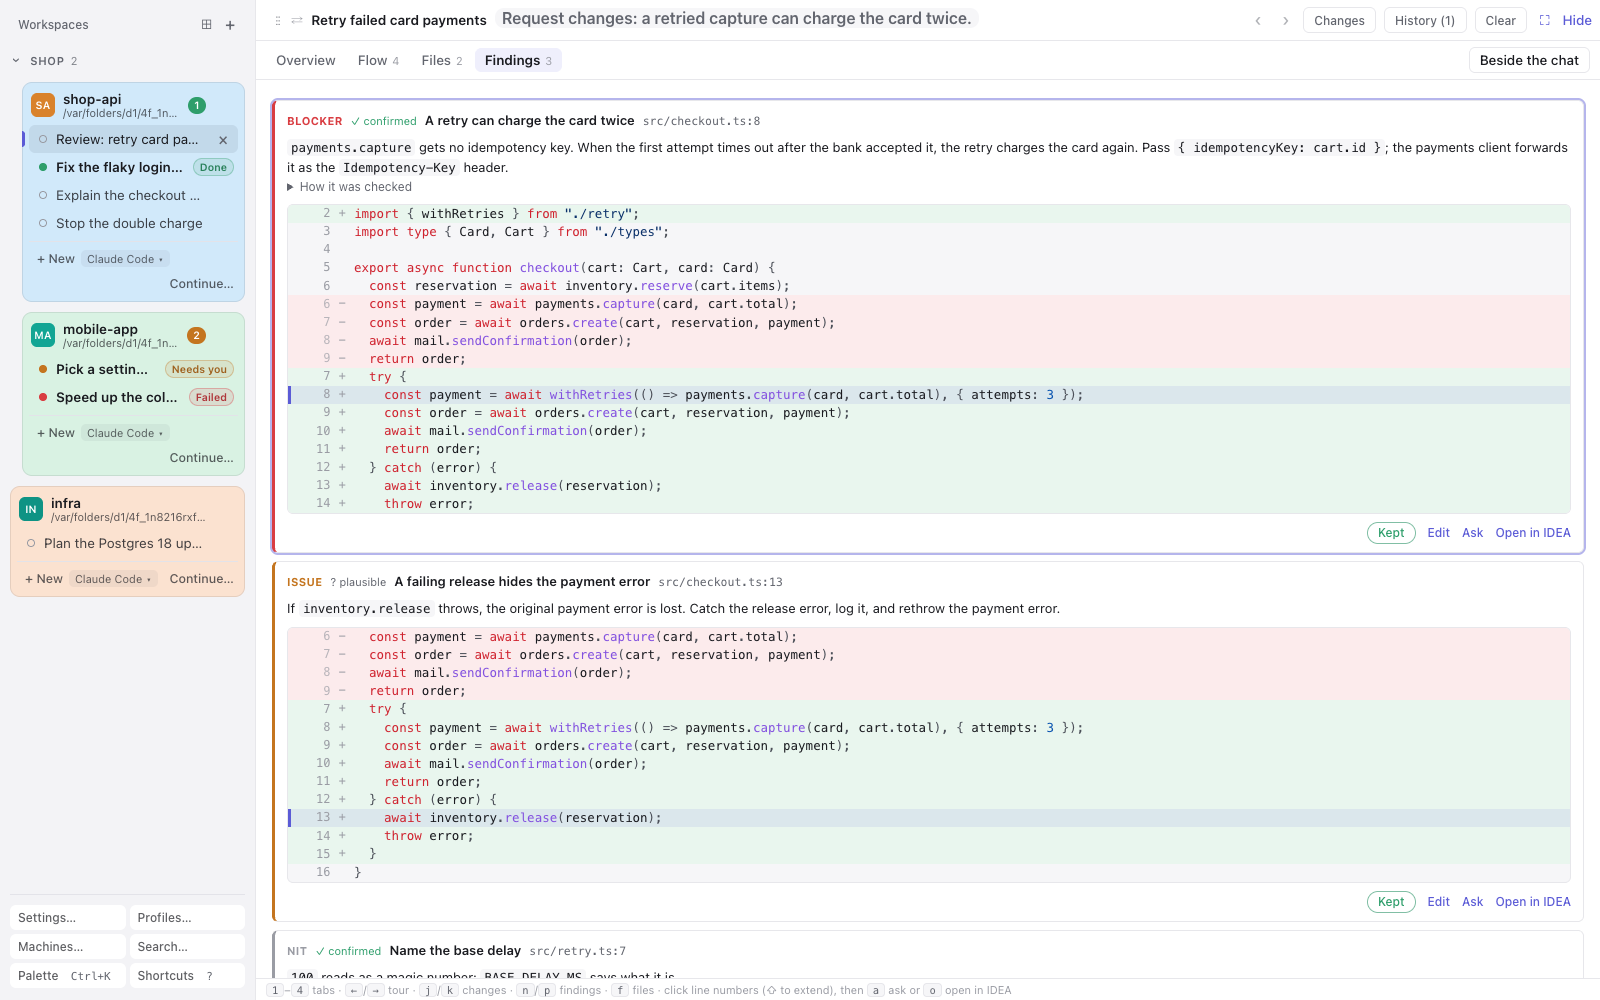
Task: Click status circle of Explain the checkout
Action: pyautogui.click(x=43, y=195)
